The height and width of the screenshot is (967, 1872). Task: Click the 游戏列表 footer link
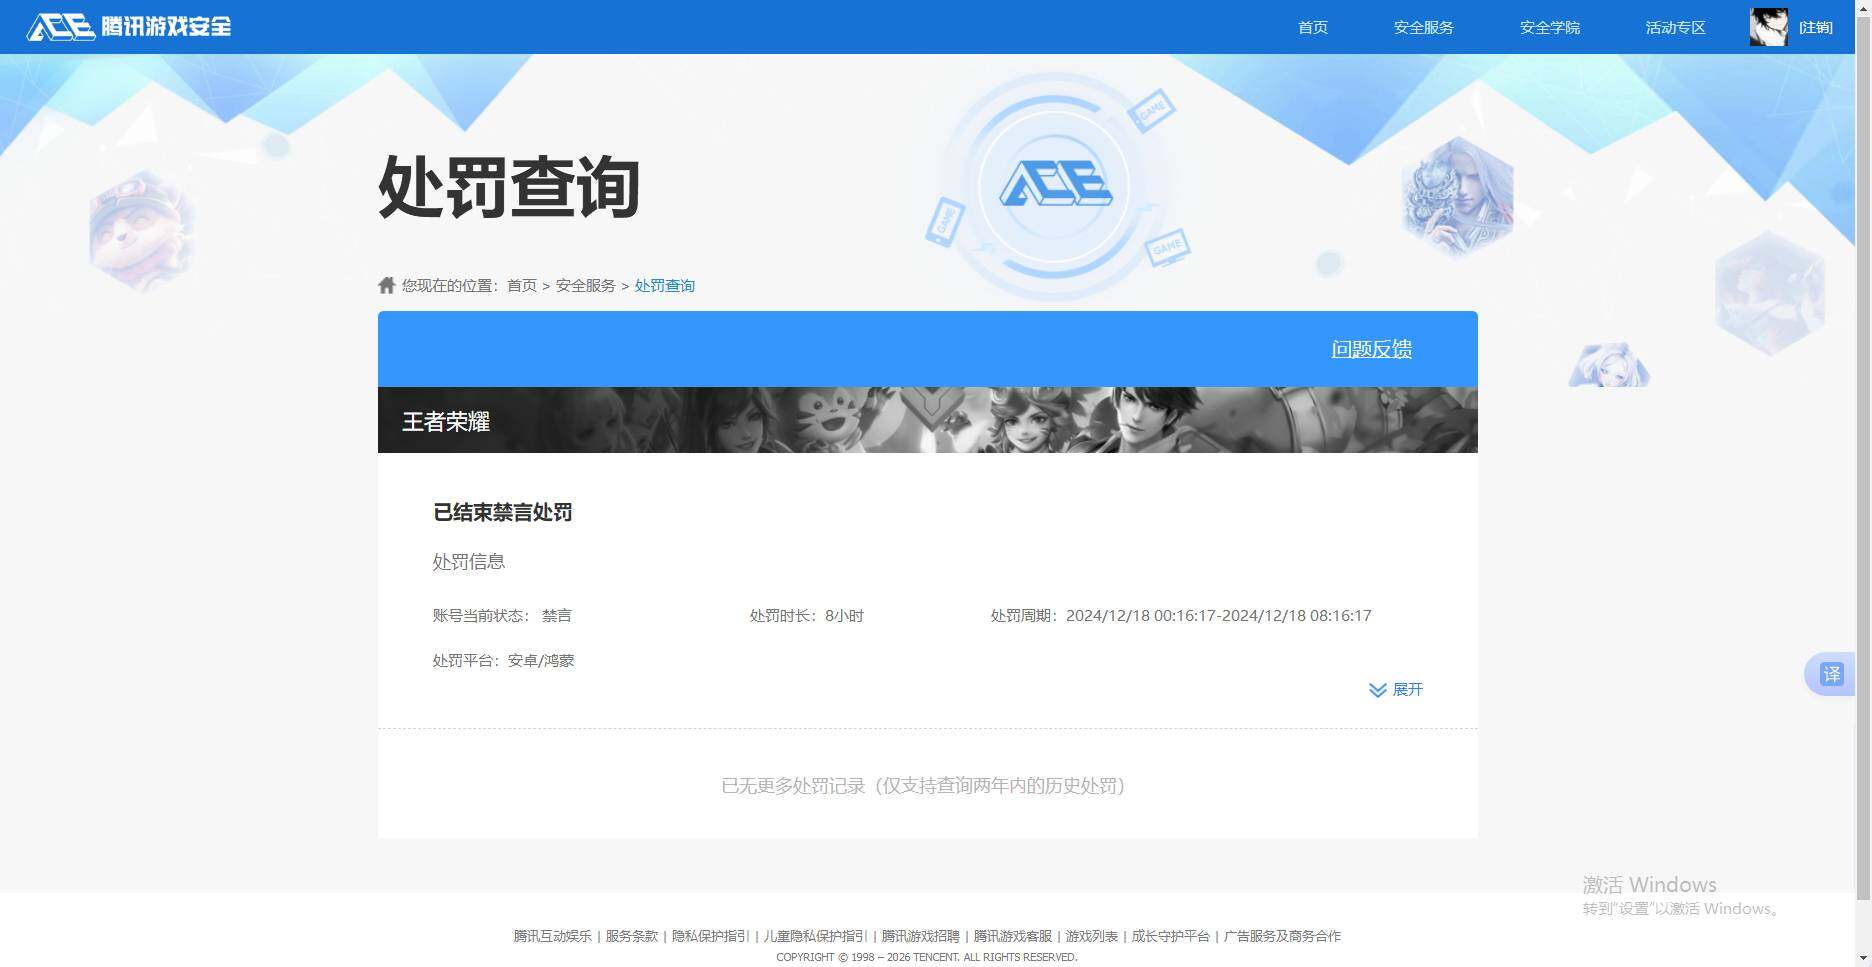1091,936
